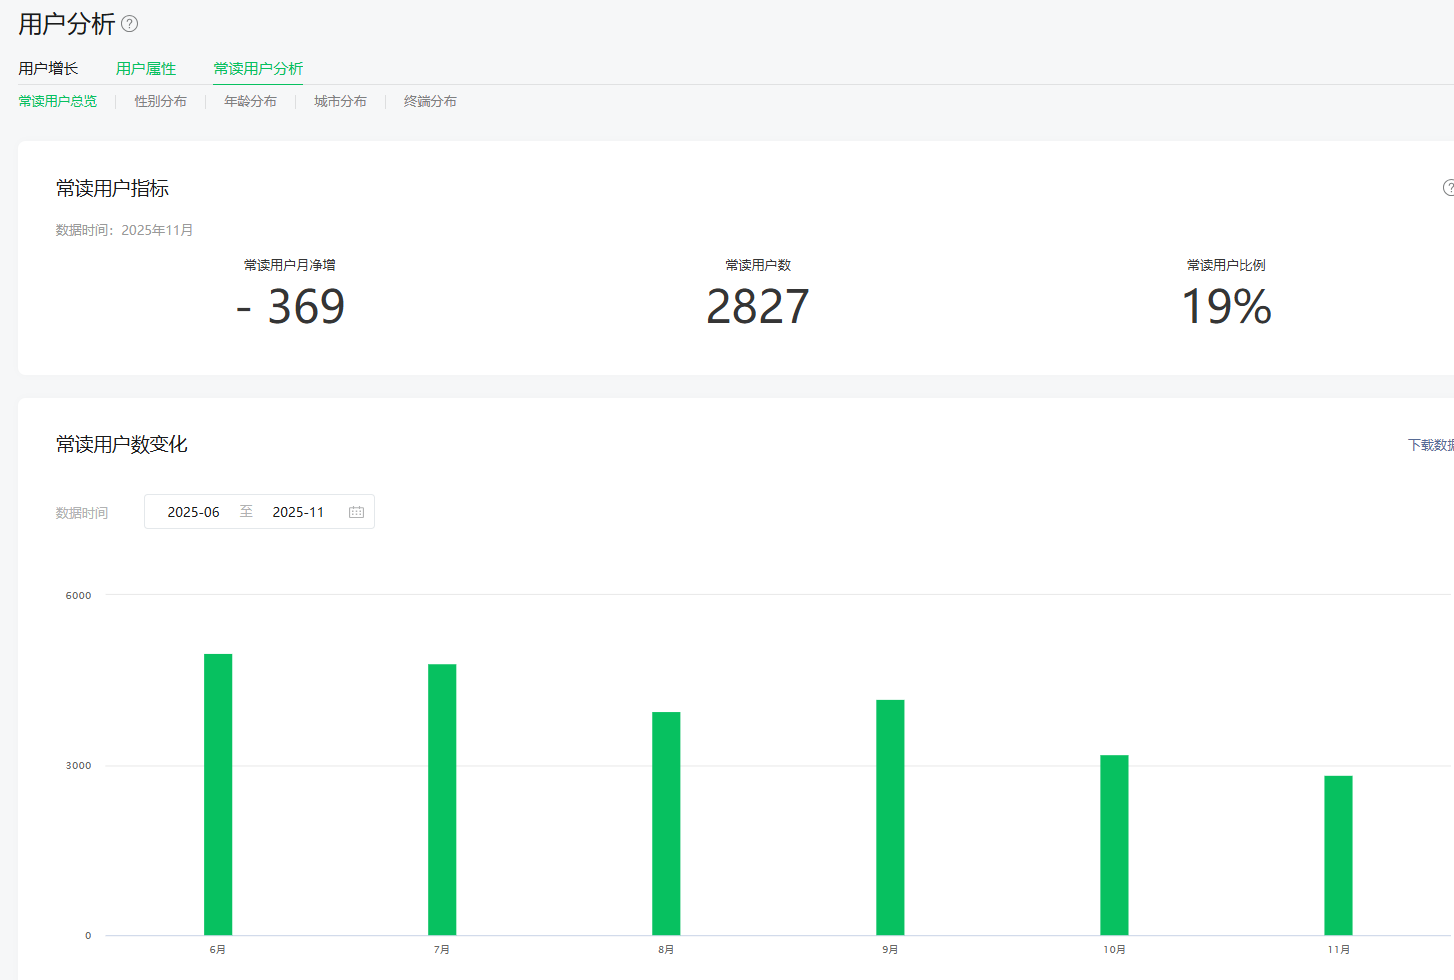Switch to the 用户属性 tab
The image size is (1454, 980).
tap(146, 68)
